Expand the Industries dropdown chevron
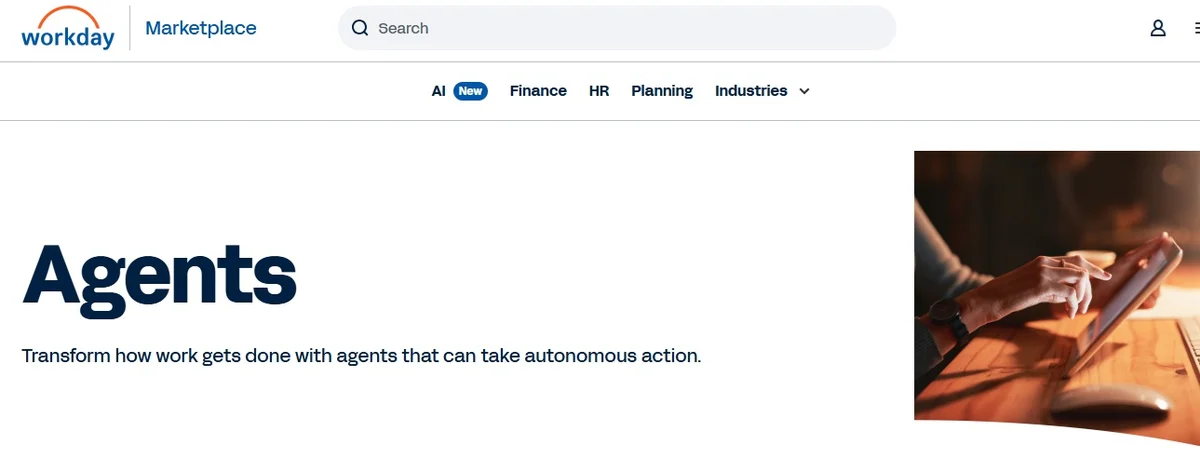The image size is (1200, 458). coord(804,91)
